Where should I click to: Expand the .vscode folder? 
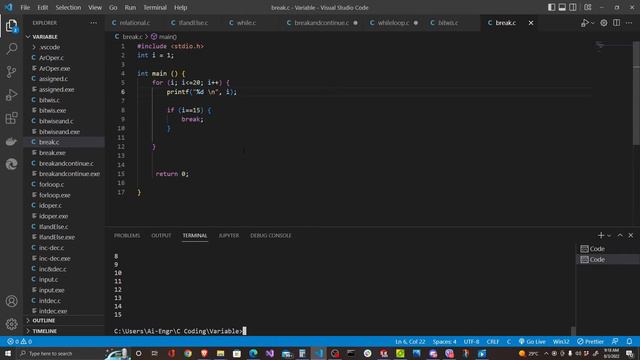point(50,47)
